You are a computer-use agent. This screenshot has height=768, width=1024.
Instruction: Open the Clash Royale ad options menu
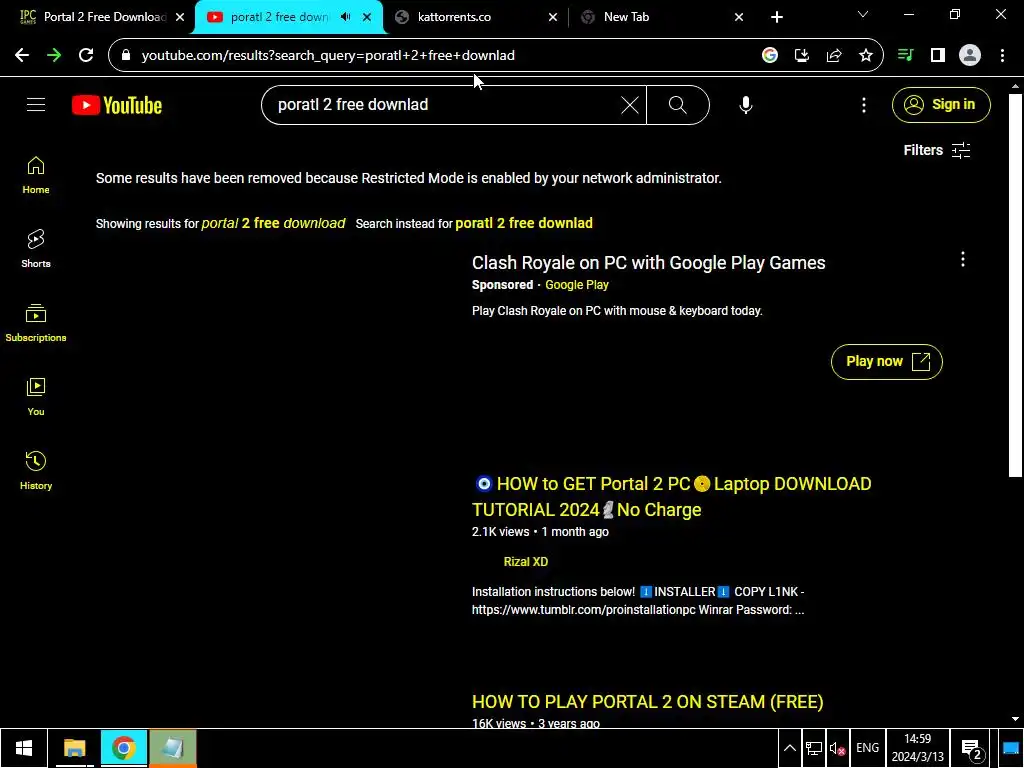click(x=962, y=259)
